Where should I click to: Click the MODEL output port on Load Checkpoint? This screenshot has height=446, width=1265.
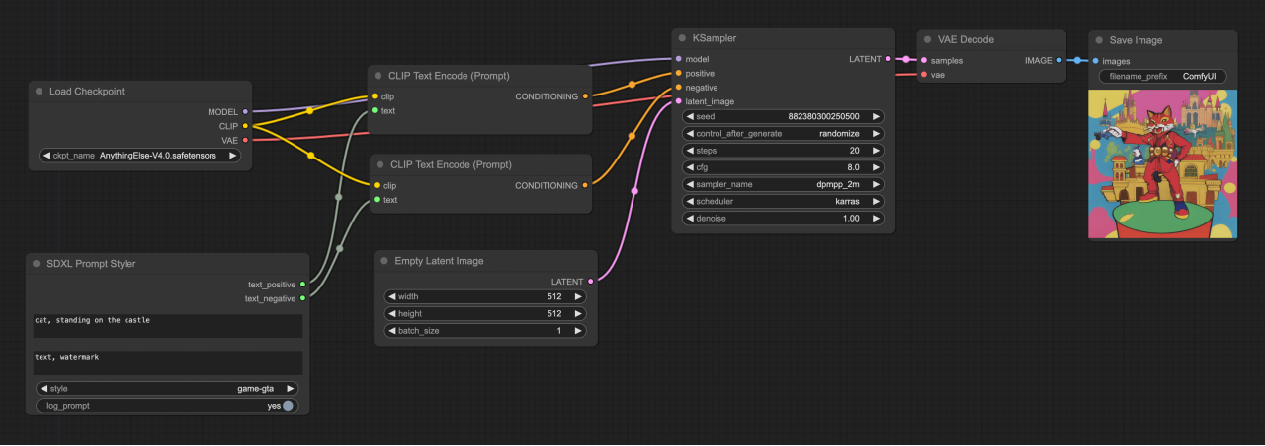coord(245,112)
